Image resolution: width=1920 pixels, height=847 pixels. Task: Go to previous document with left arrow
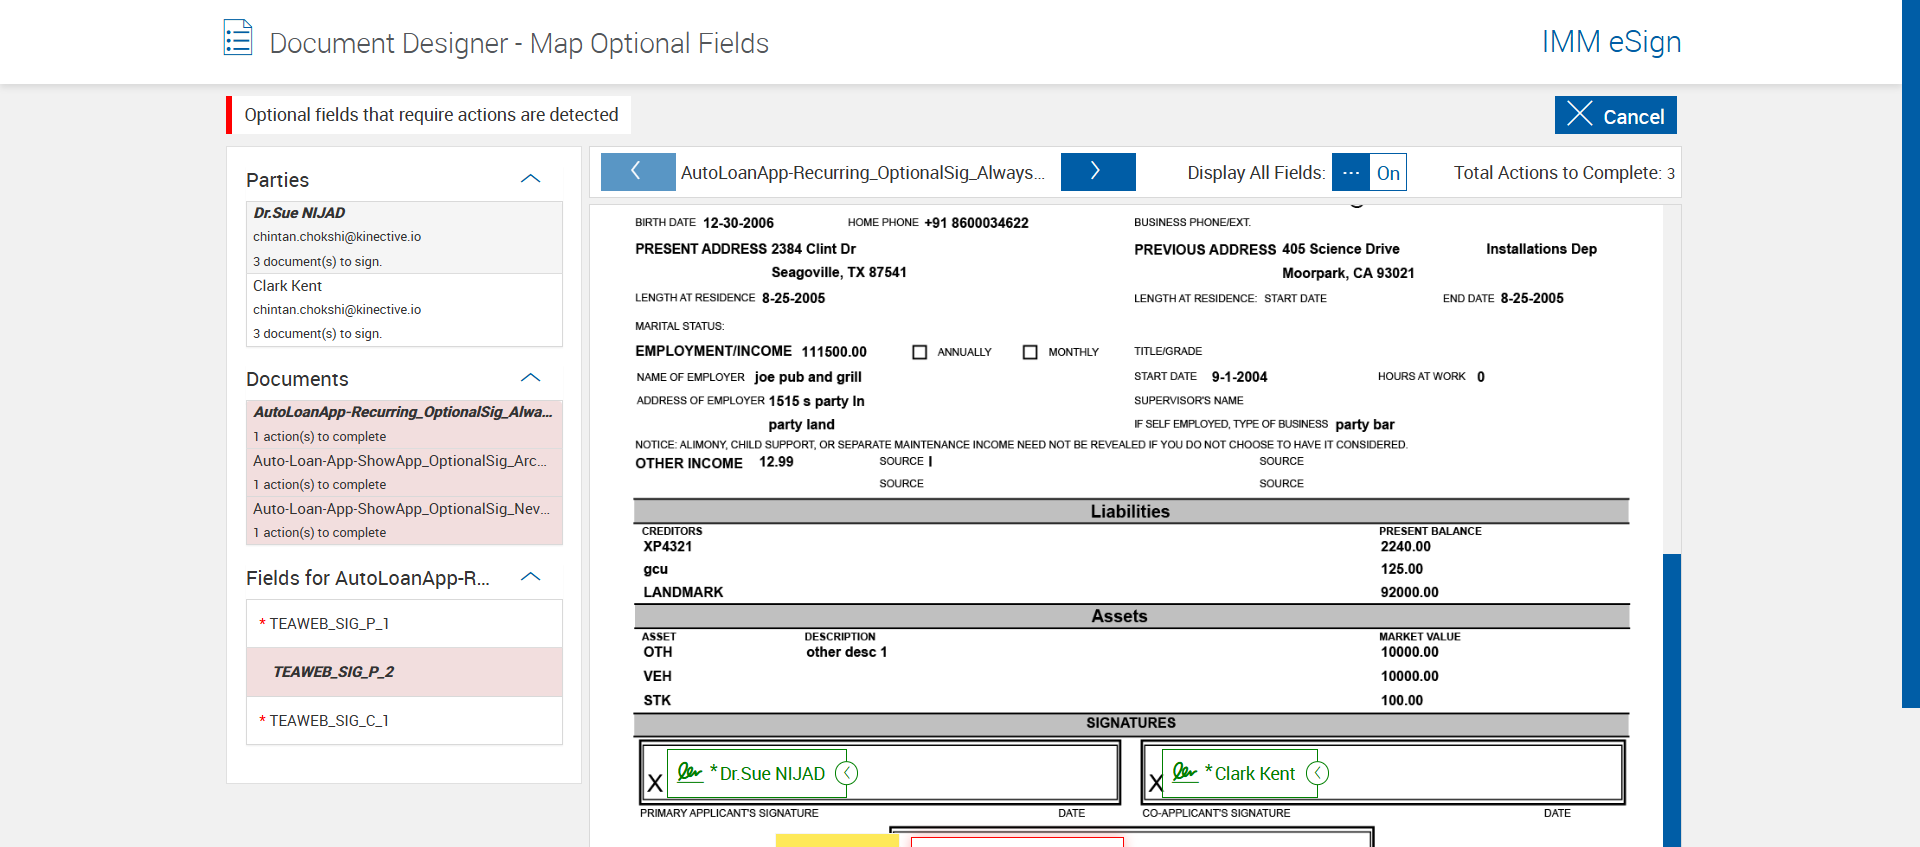[637, 172]
